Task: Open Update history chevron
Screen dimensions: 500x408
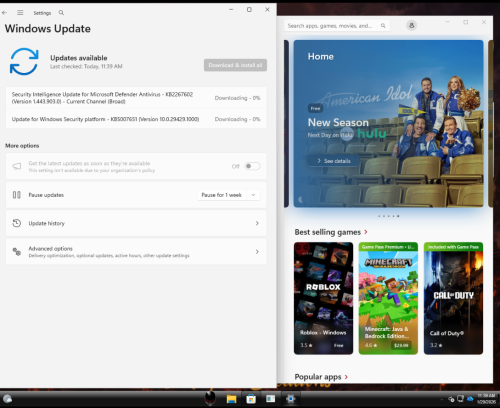Action: (x=257, y=223)
